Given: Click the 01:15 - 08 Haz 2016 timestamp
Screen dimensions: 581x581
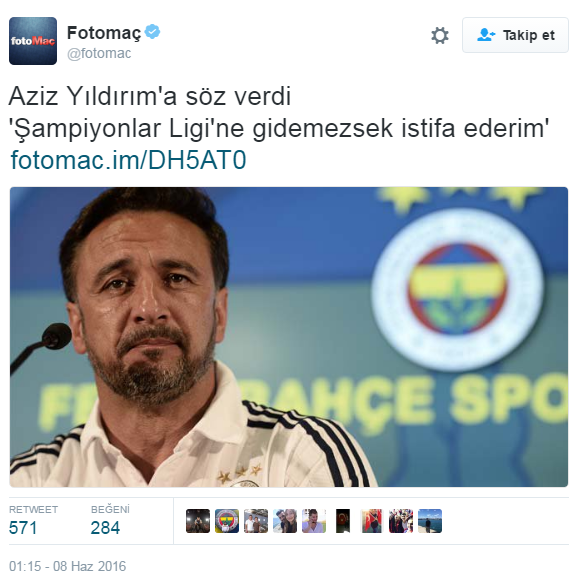Looking at the screenshot, I should pyautogui.click(x=67, y=566).
